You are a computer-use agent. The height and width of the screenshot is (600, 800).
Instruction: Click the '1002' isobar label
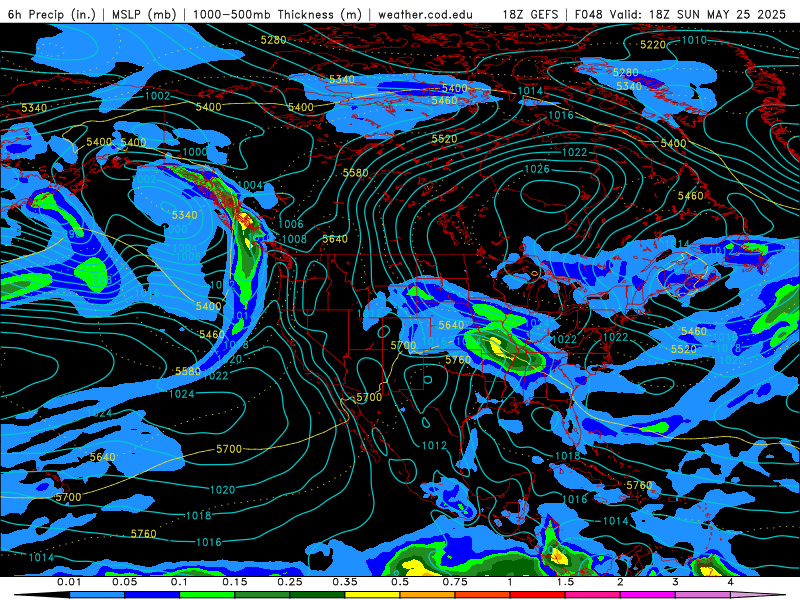click(x=158, y=95)
